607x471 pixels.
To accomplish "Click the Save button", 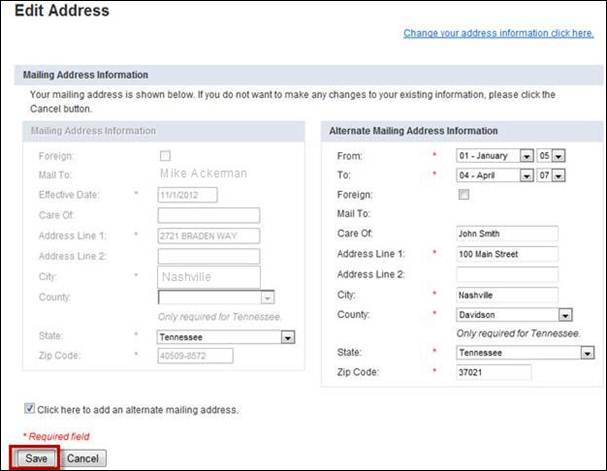I will 36,459.
